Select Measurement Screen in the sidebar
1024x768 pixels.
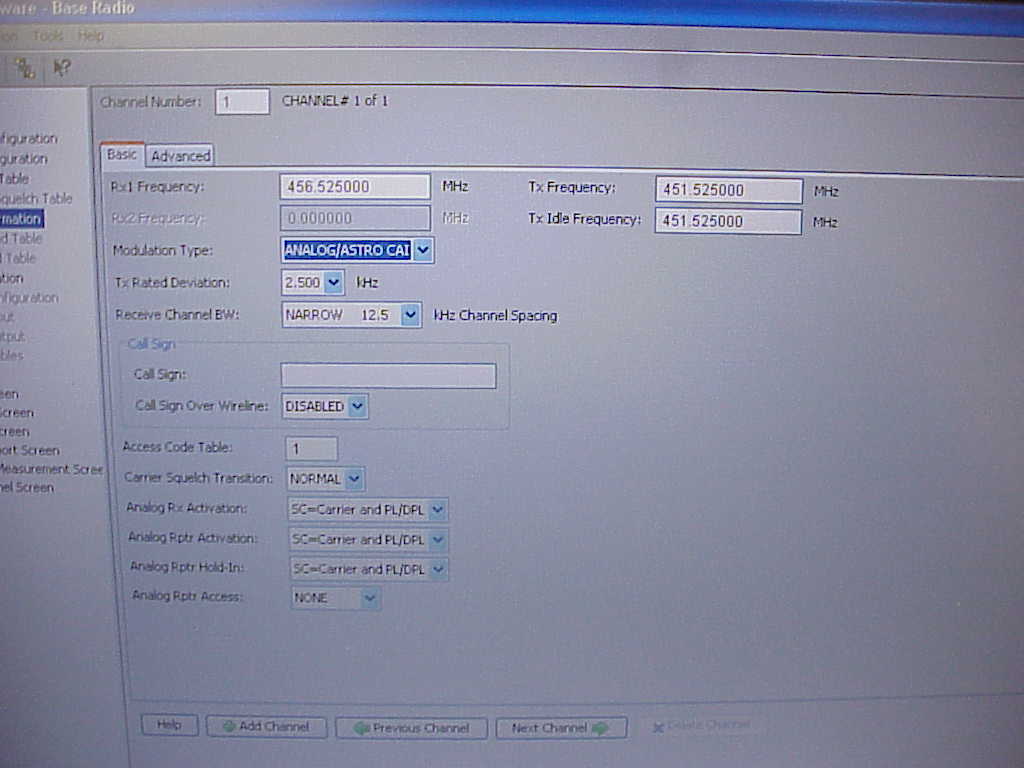[45, 469]
